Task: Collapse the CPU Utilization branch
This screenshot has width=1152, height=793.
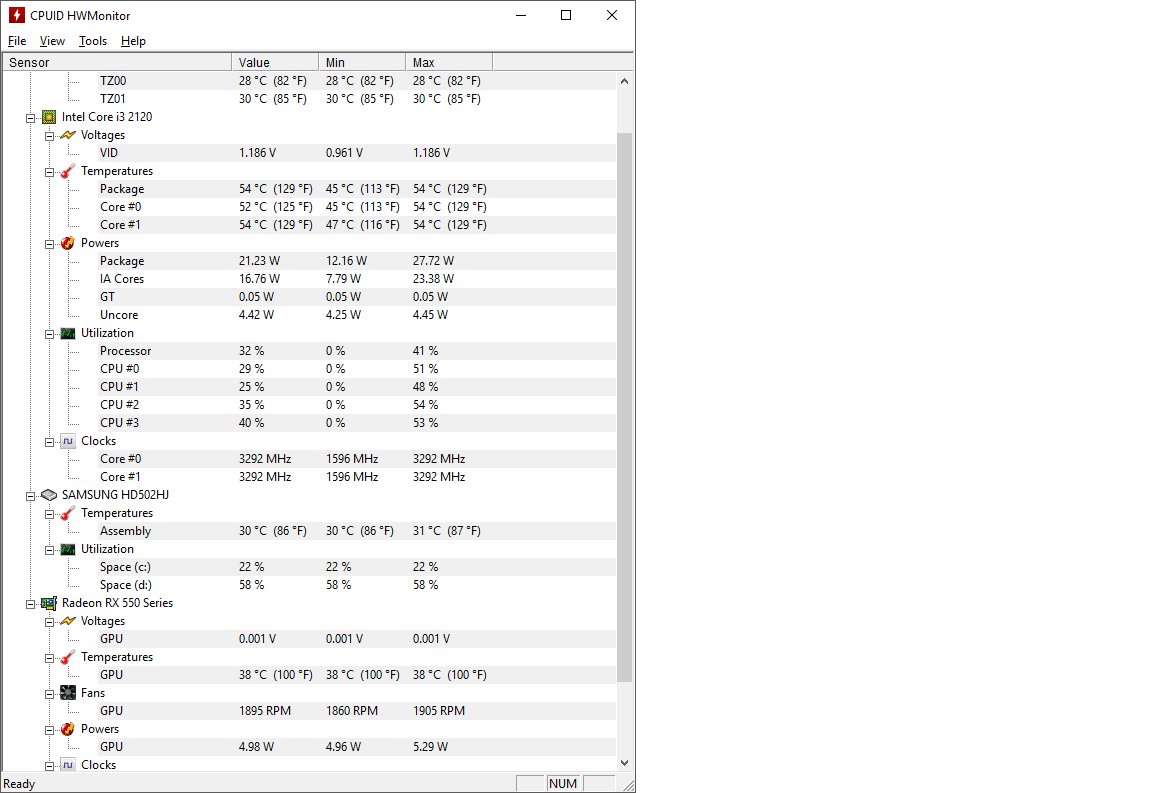Action: click(x=49, y=334)
